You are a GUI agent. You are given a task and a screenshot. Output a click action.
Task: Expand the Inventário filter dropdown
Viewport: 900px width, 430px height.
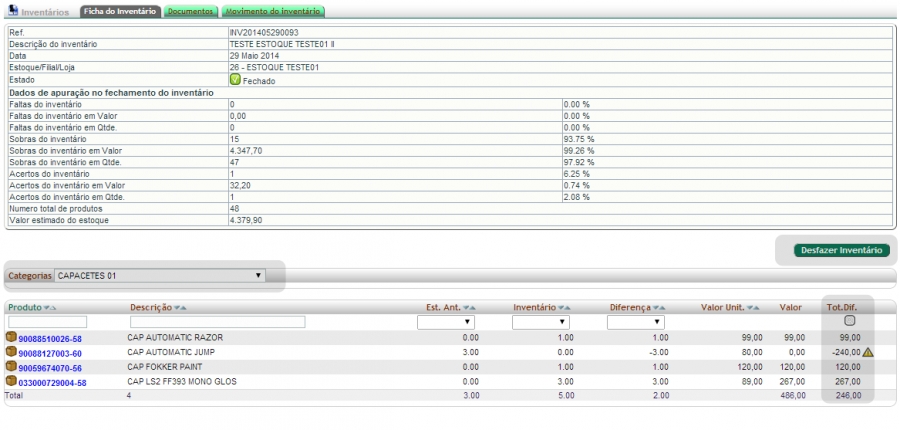tap(541, 322)
